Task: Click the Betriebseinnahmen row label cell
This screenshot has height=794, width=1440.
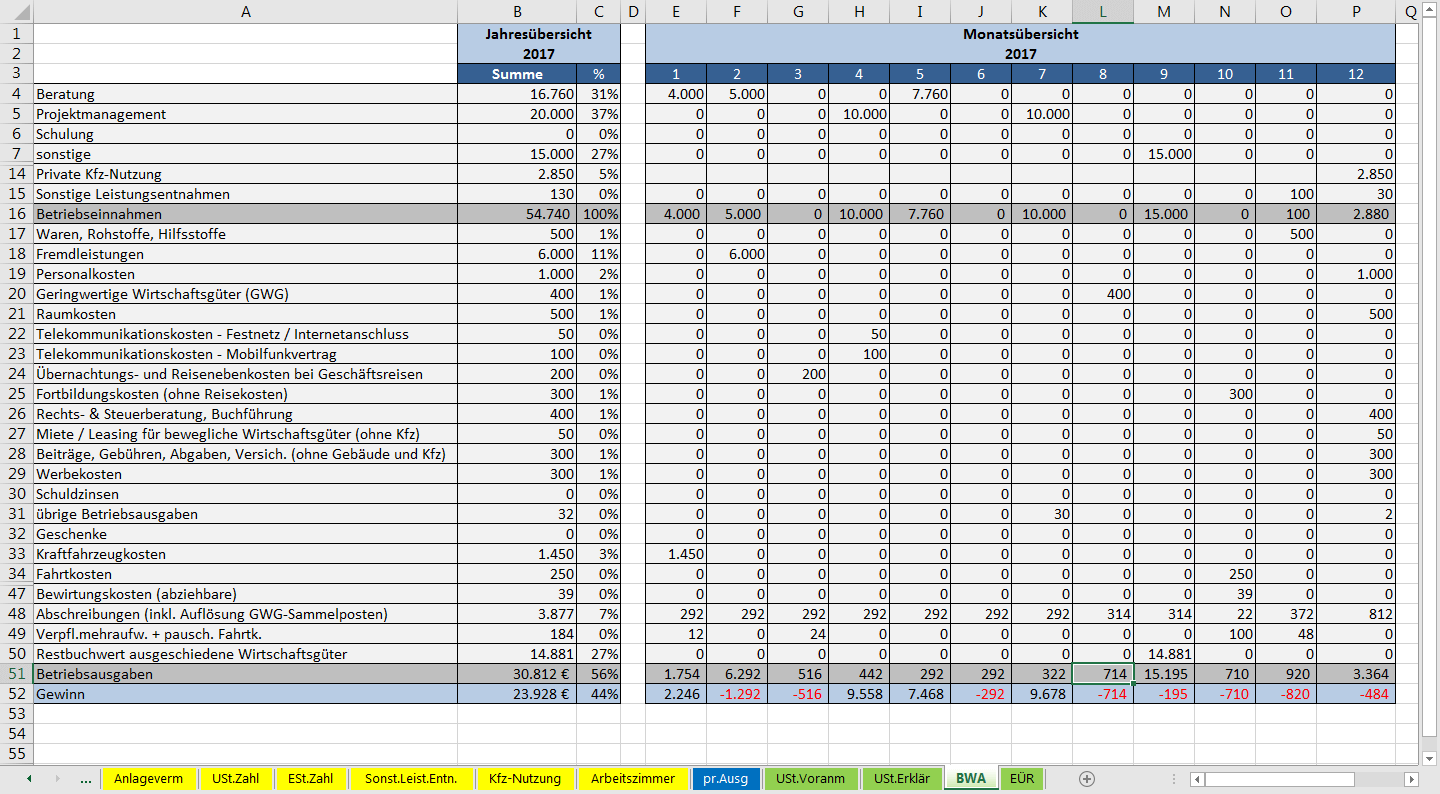Action: click(245, 214)
